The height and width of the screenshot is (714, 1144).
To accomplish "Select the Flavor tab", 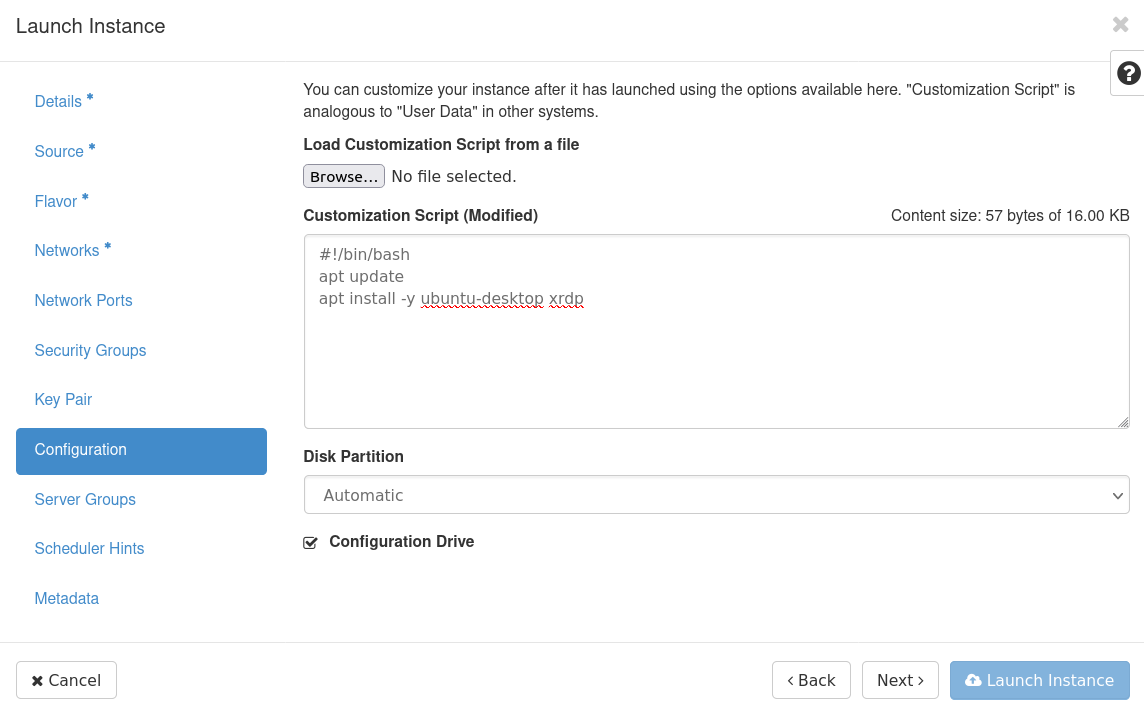I will (x=56, y=202).
